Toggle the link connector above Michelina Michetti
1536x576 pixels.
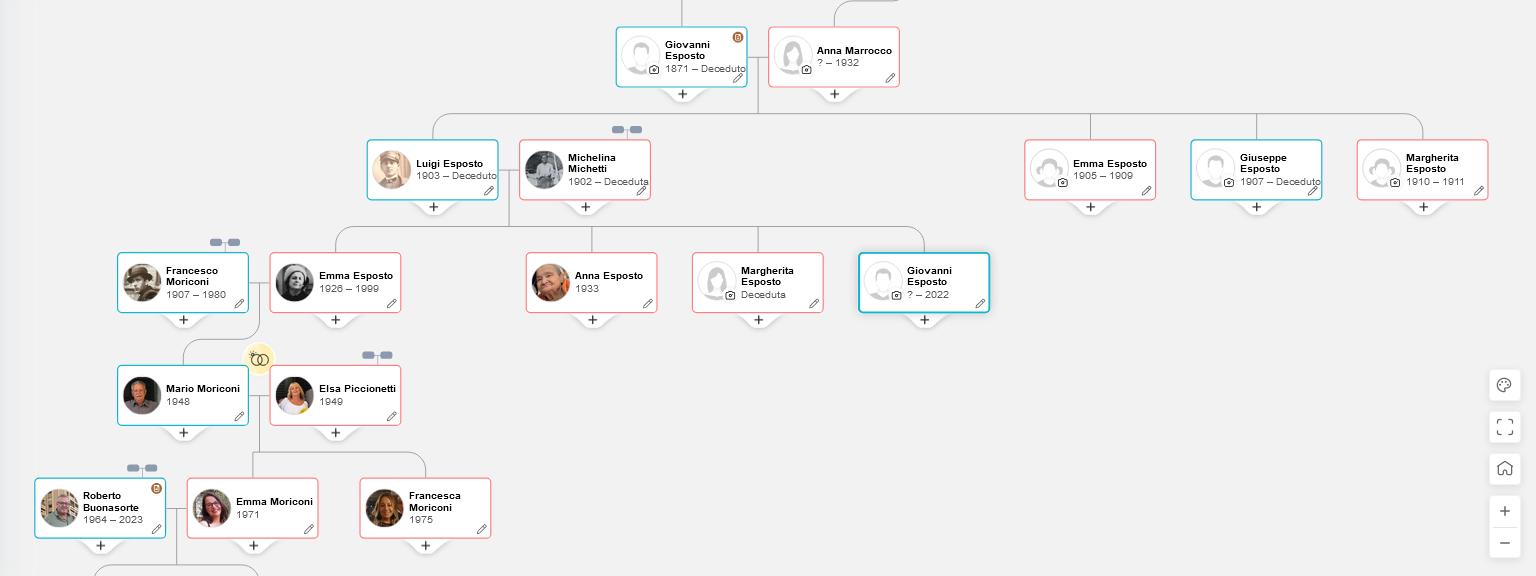pos(627,129)
